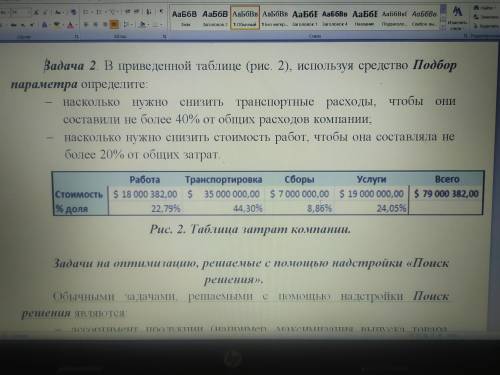Open the Styles pane launcher

tap(466, 36)
